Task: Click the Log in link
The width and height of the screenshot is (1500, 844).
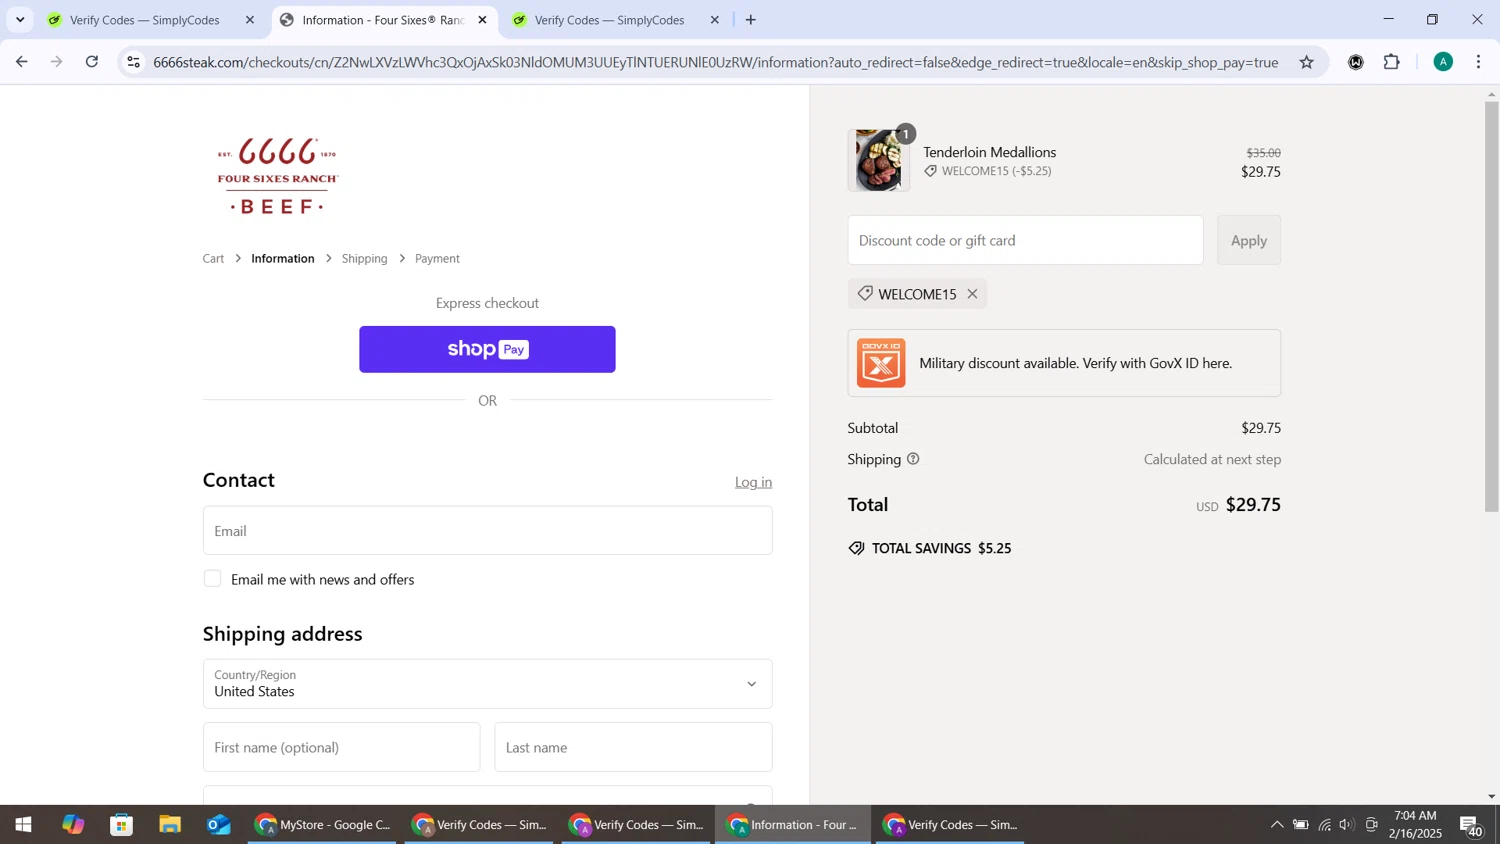Action: pyautogui.click(x=753, y=482)
